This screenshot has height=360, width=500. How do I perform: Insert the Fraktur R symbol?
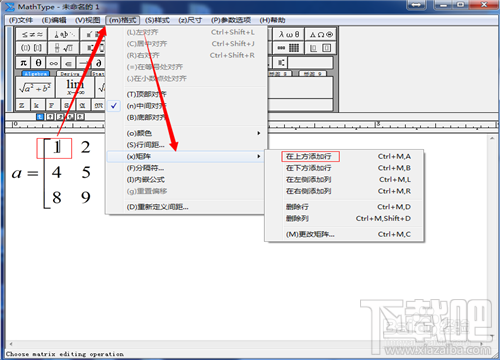(99, 105)
